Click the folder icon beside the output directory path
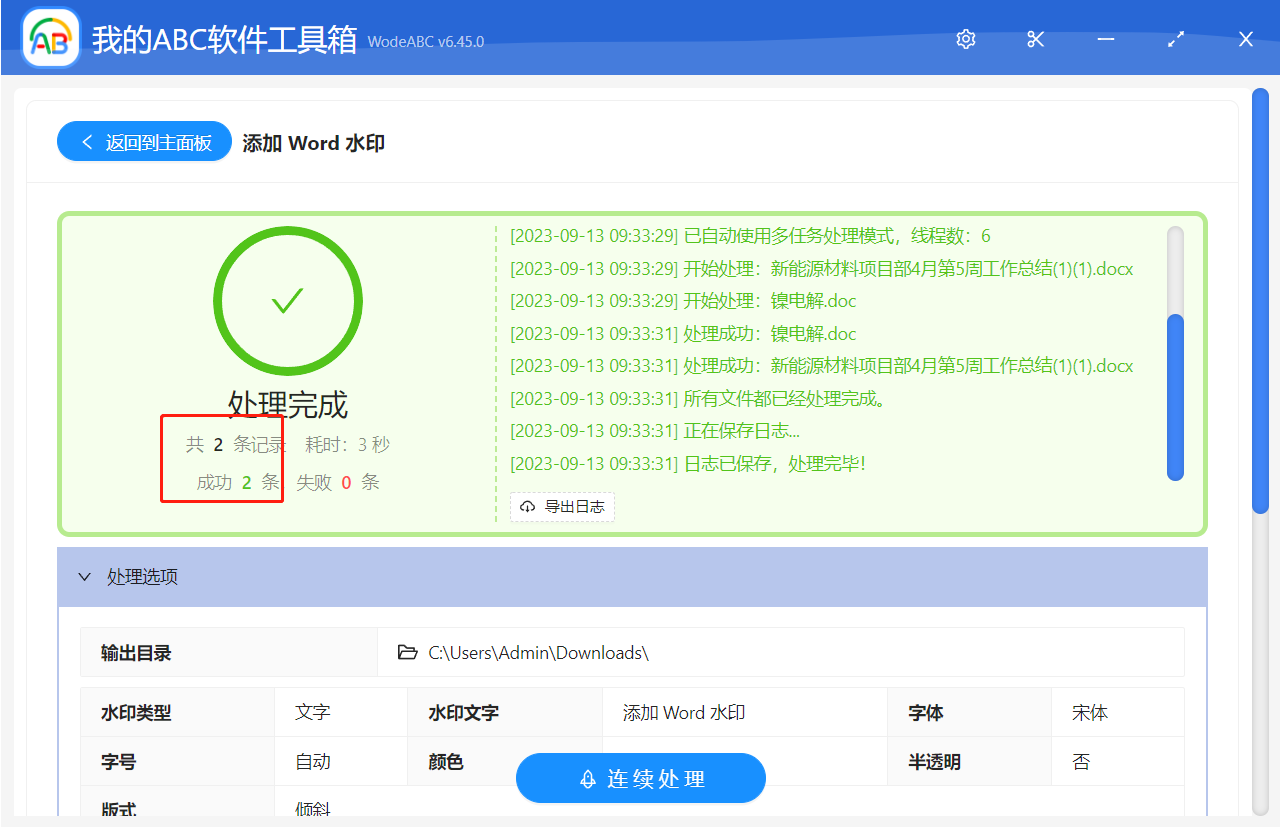 click(x=408, y=651)
